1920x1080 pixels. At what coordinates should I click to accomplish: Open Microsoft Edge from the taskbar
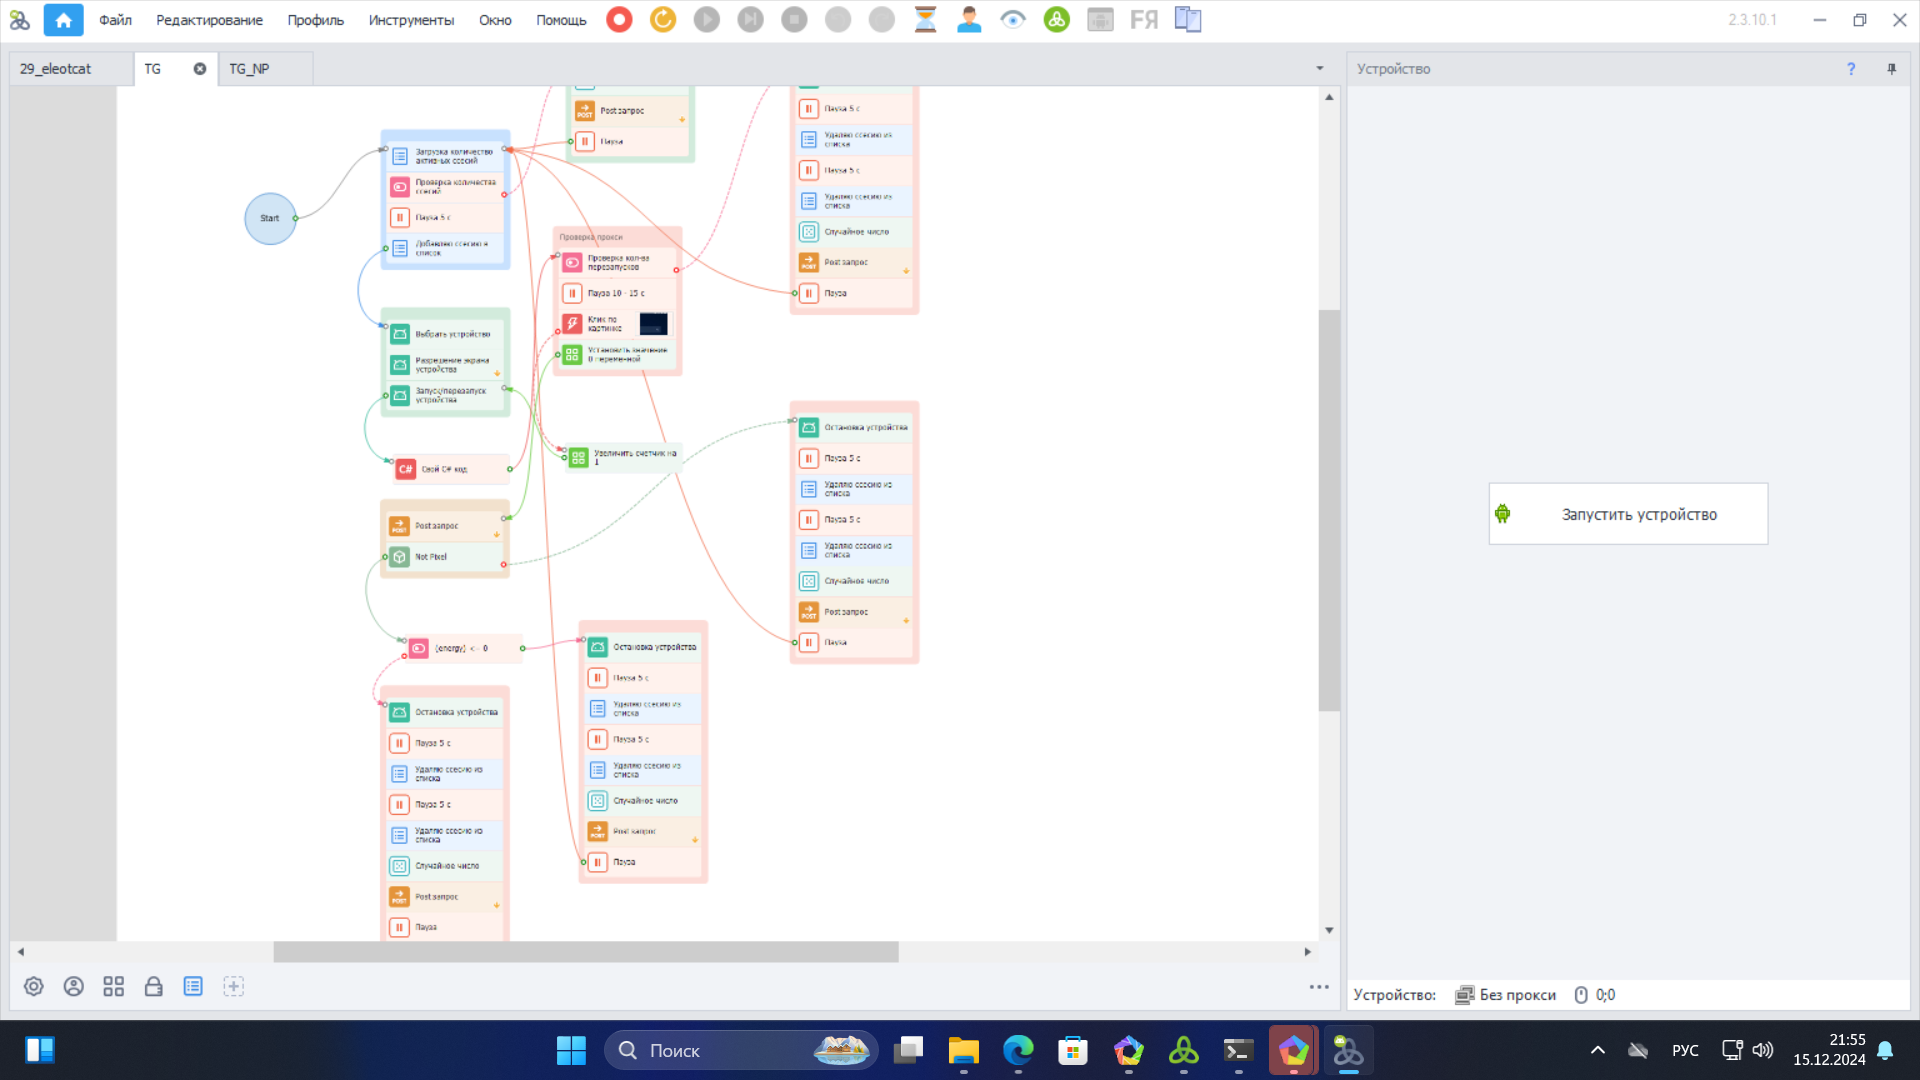click(1018, 1050)
